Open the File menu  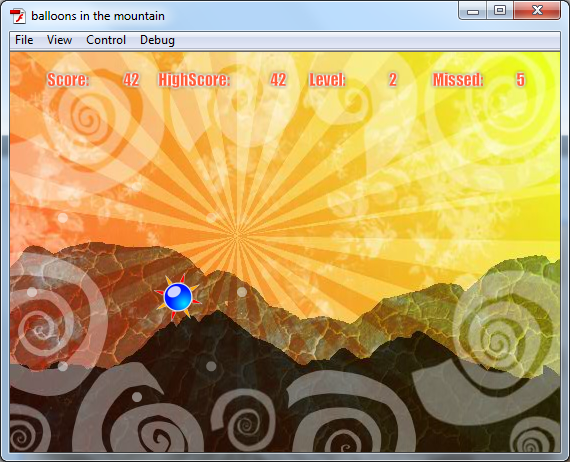click(24, 40)
